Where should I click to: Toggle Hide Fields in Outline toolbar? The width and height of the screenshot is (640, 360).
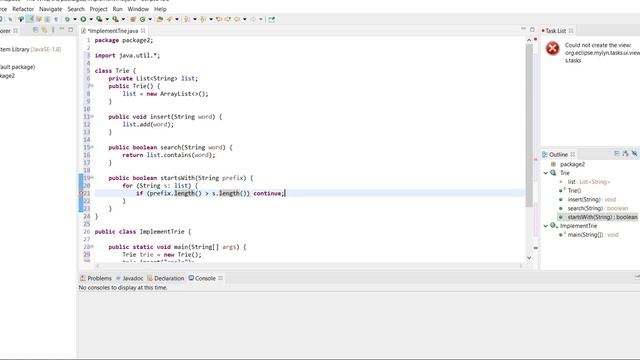coord(634,153)
